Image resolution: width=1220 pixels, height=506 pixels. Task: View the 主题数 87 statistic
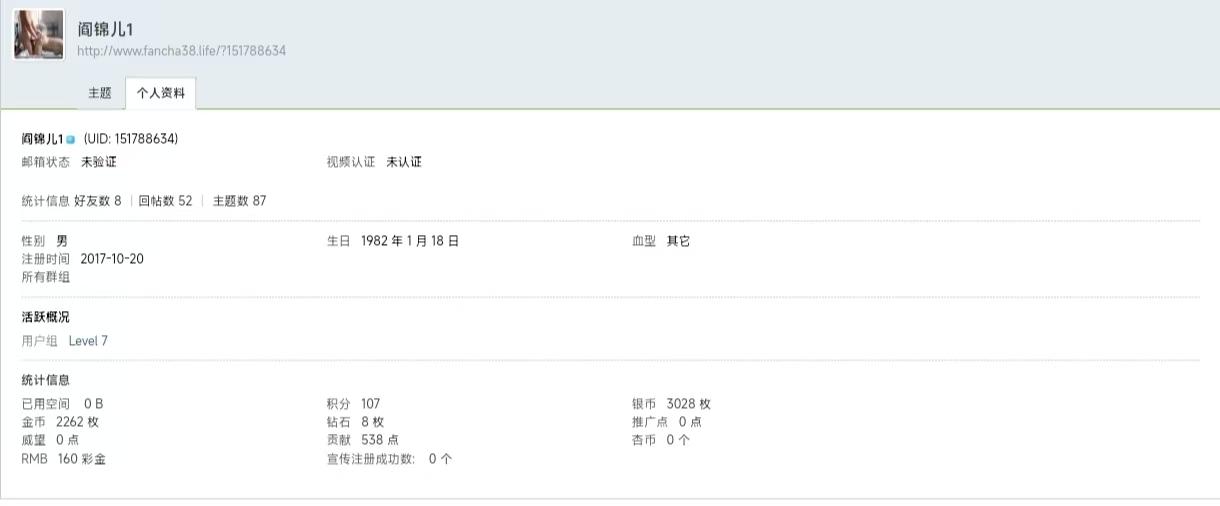pyautogui.click(x=239, y=201)
